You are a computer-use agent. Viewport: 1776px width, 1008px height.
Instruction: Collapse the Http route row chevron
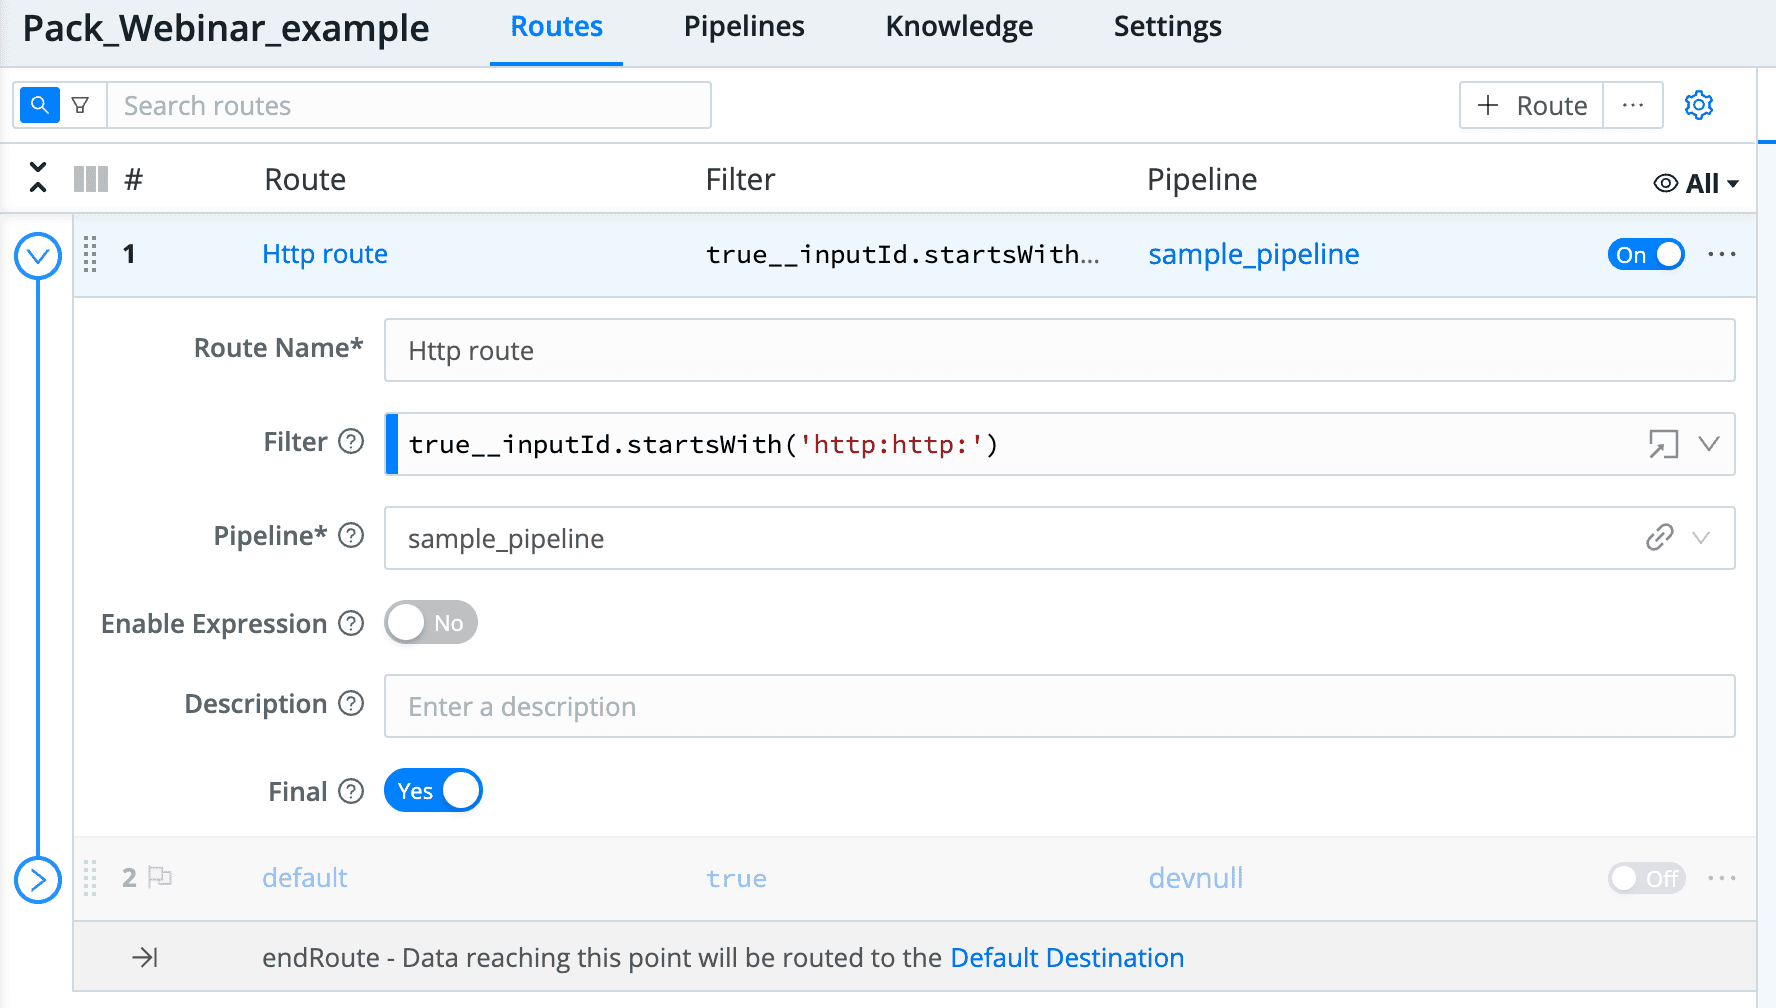38,256
